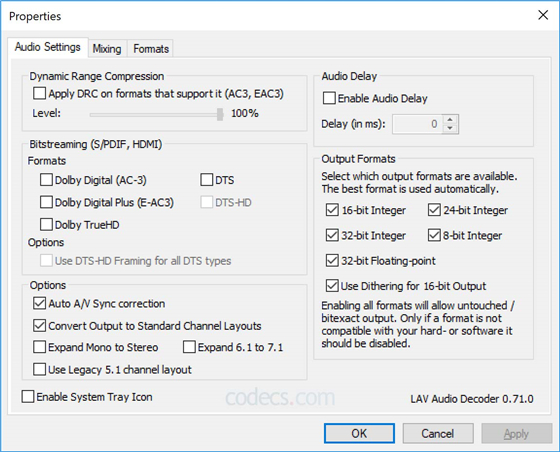560x452 pixels.
Task: Click the Bitstreaming (S/PDIF, HDMI) group label
Action: 96,144
